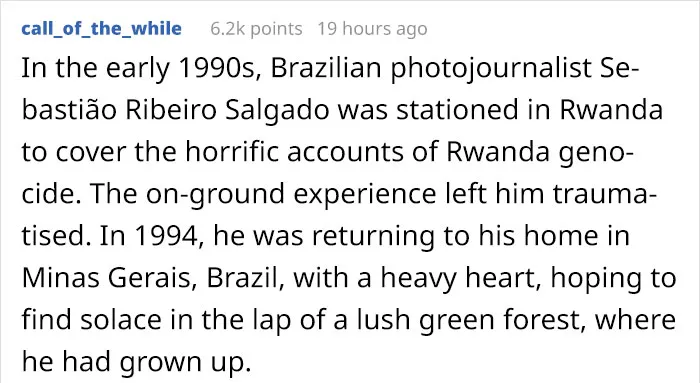Open the 19 hours ago timestamp

pos(372,29)
